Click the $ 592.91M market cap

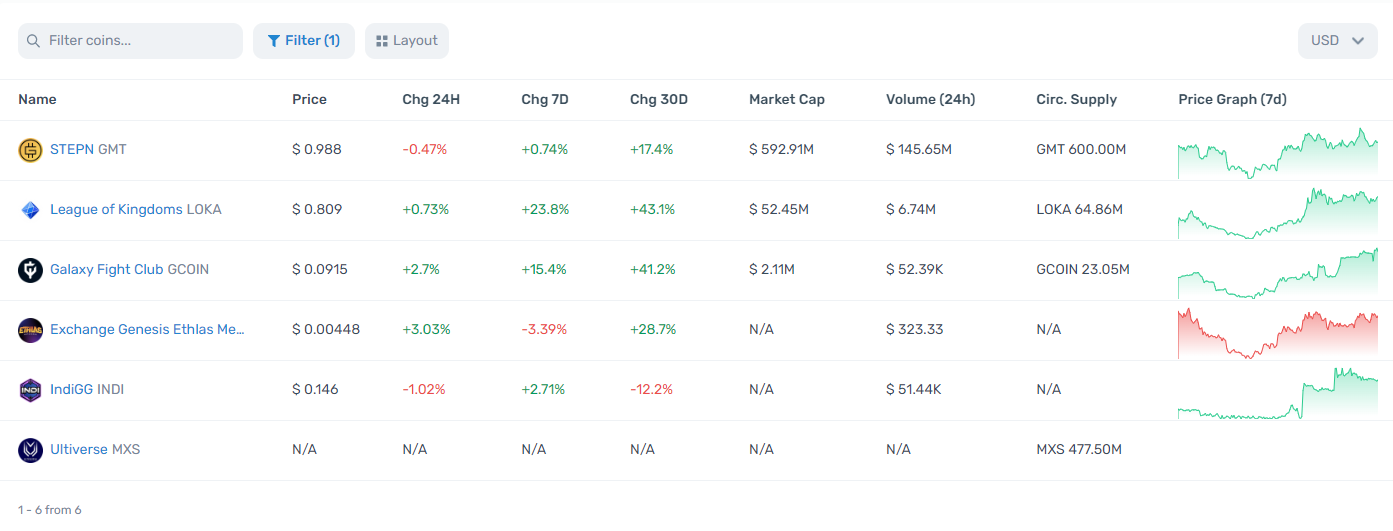(781, 149)
